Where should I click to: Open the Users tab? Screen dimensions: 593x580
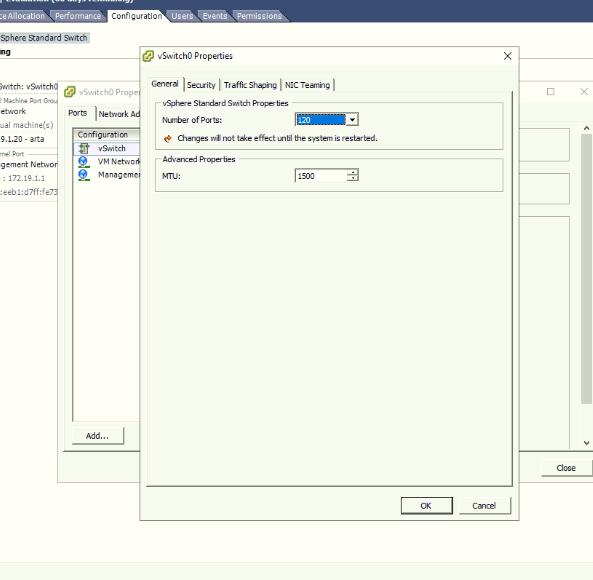tap(182, 16)
